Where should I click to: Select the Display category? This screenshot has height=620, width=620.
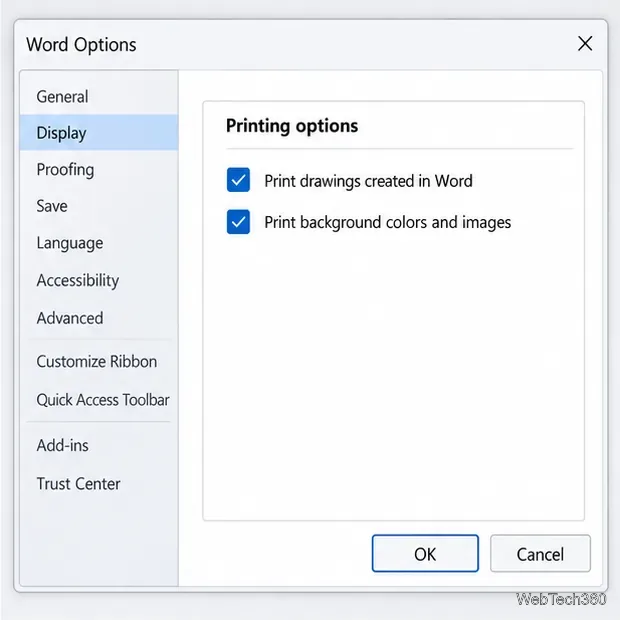tap(99, 133)
